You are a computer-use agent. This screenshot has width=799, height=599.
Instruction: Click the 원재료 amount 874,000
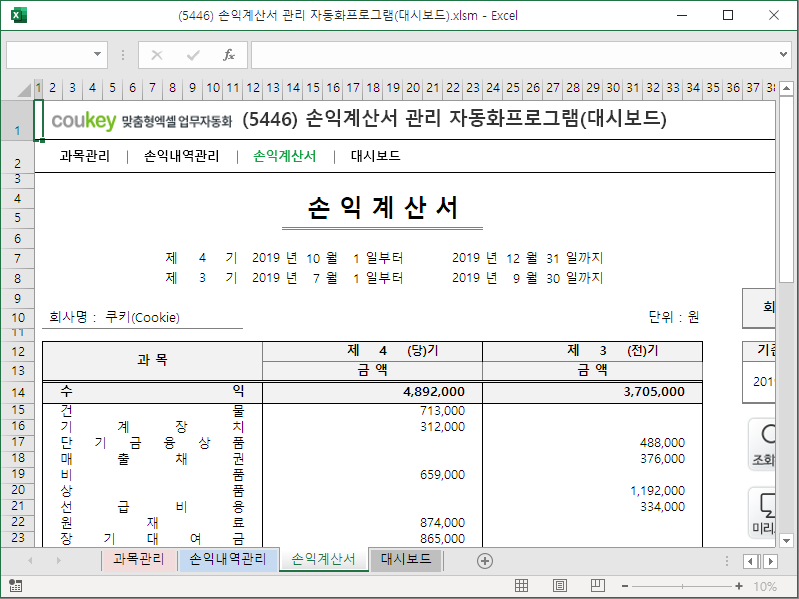pyautogui.click(x=442, y=523)
